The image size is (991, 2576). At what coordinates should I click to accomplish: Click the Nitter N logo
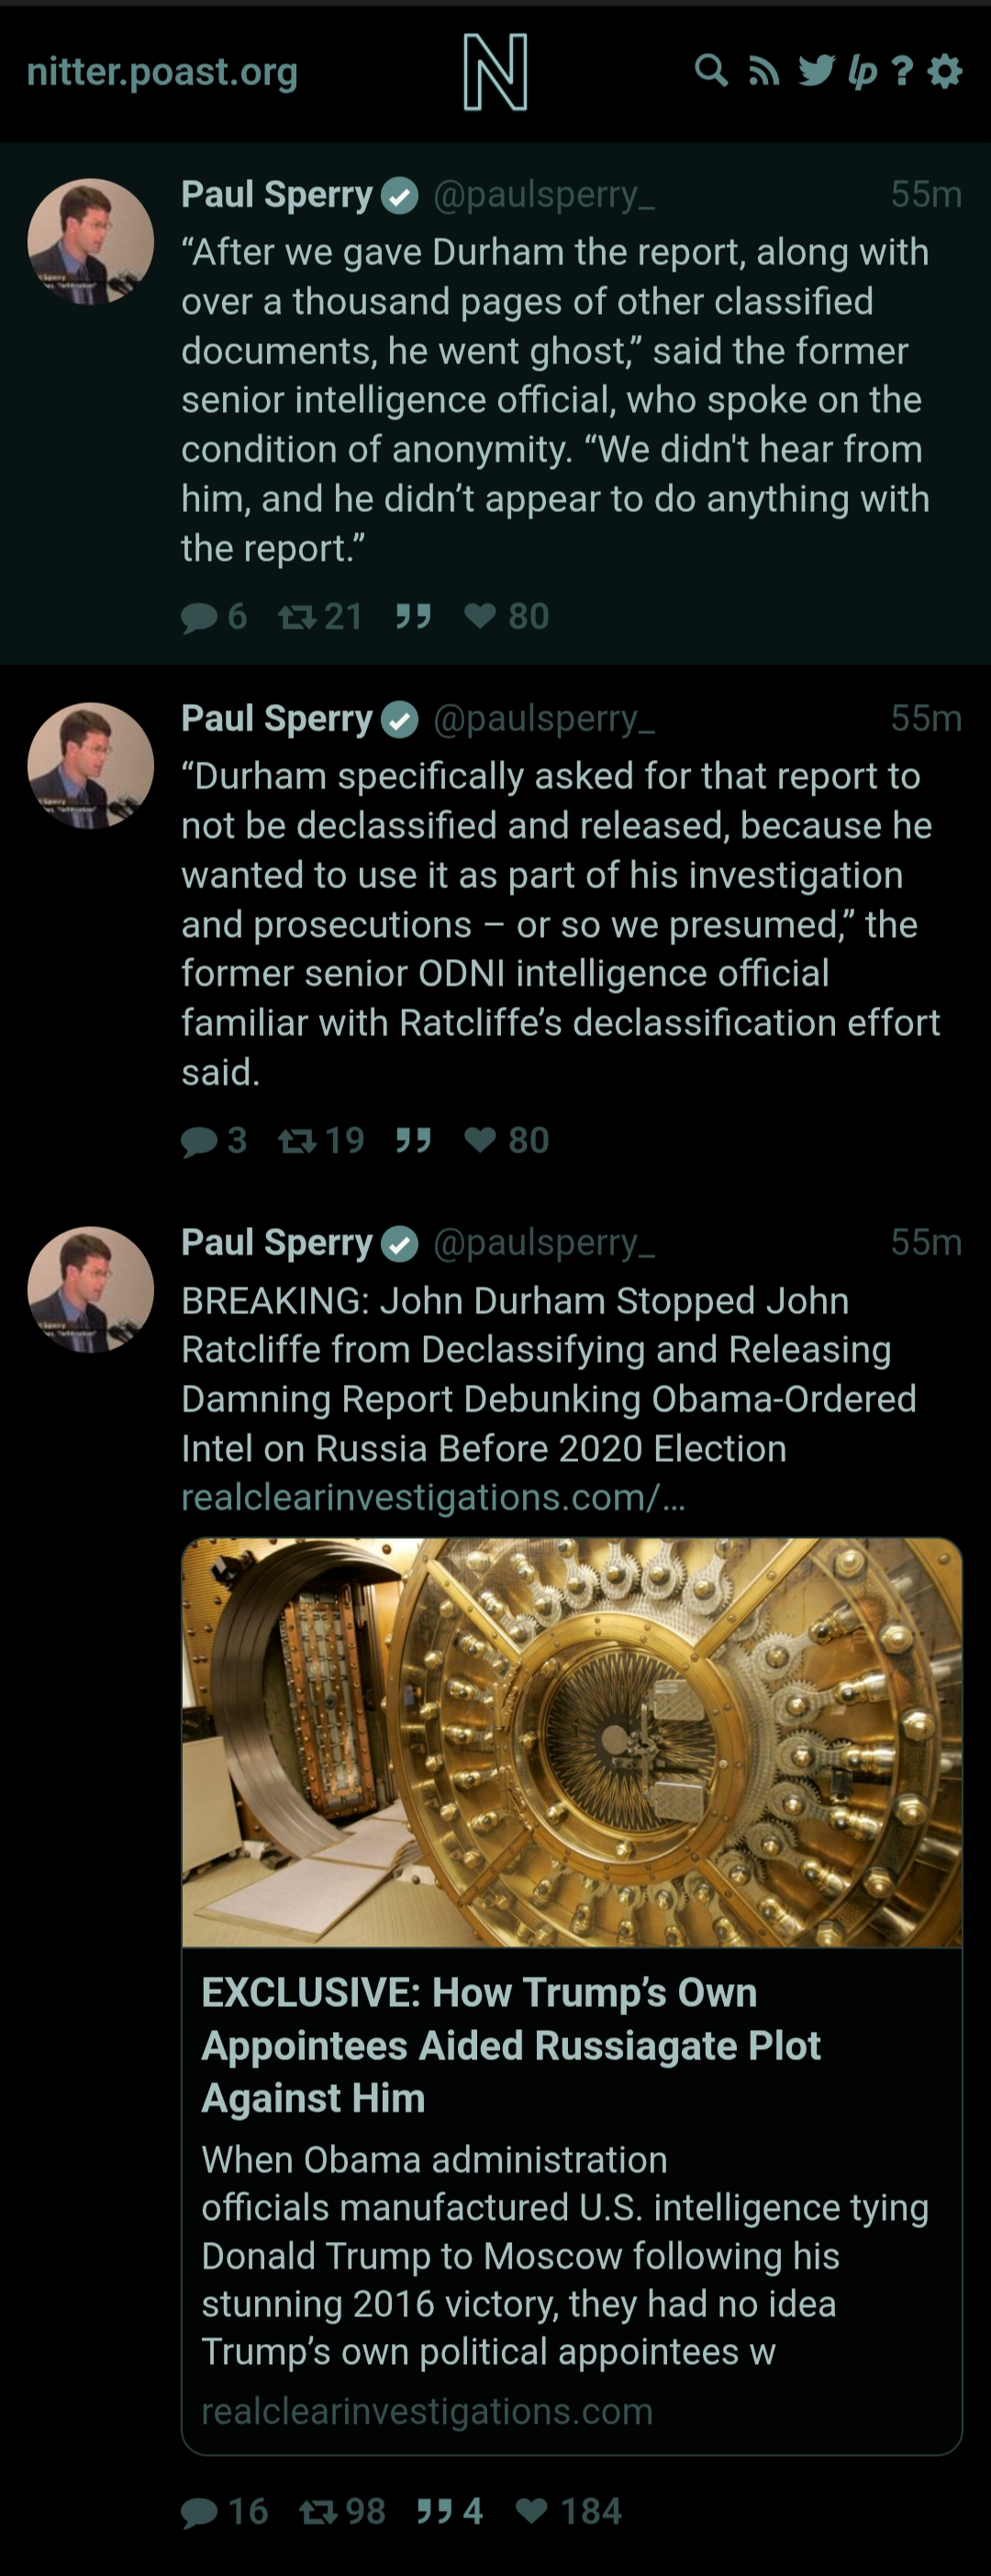pyautogui.click(x=495, y=72)
